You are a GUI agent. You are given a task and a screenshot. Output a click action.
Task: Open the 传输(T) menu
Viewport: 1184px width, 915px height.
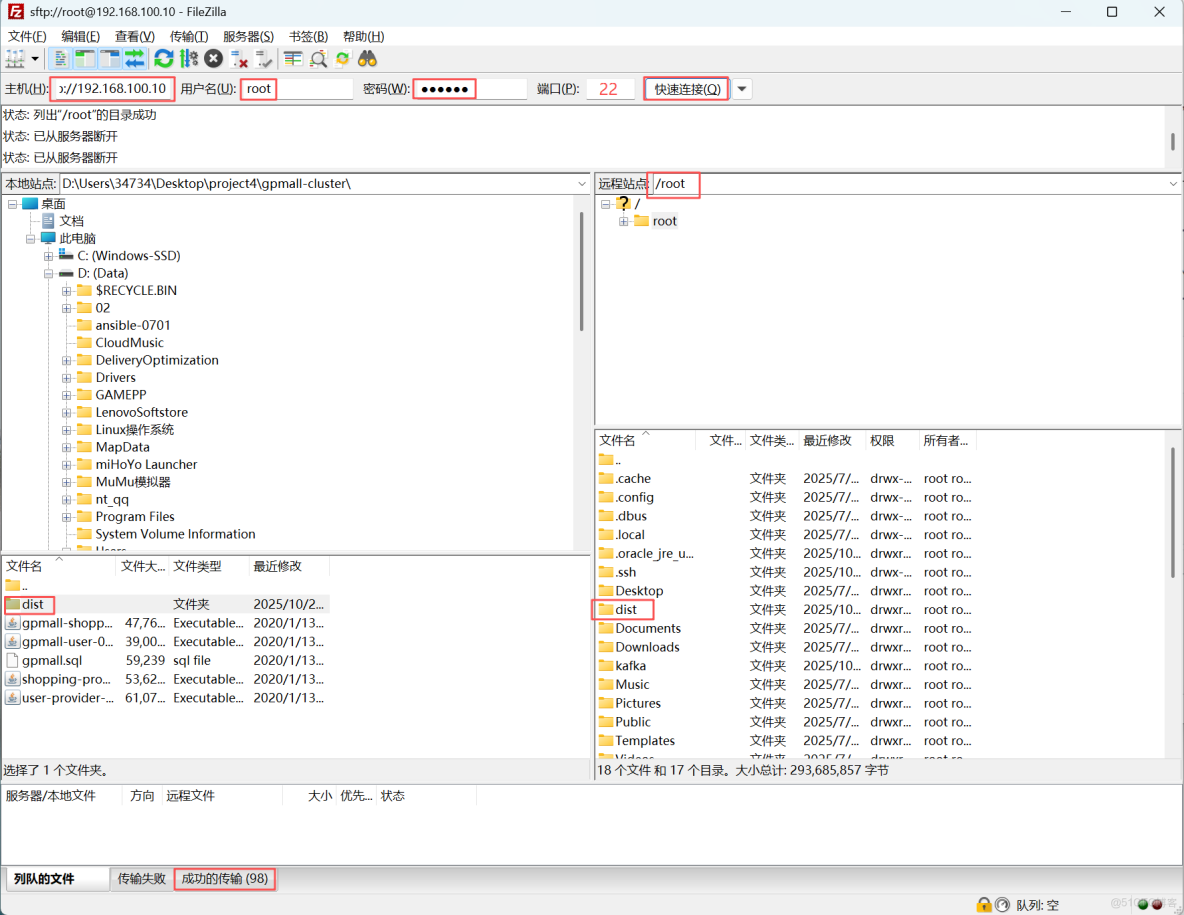pos(189,36)
